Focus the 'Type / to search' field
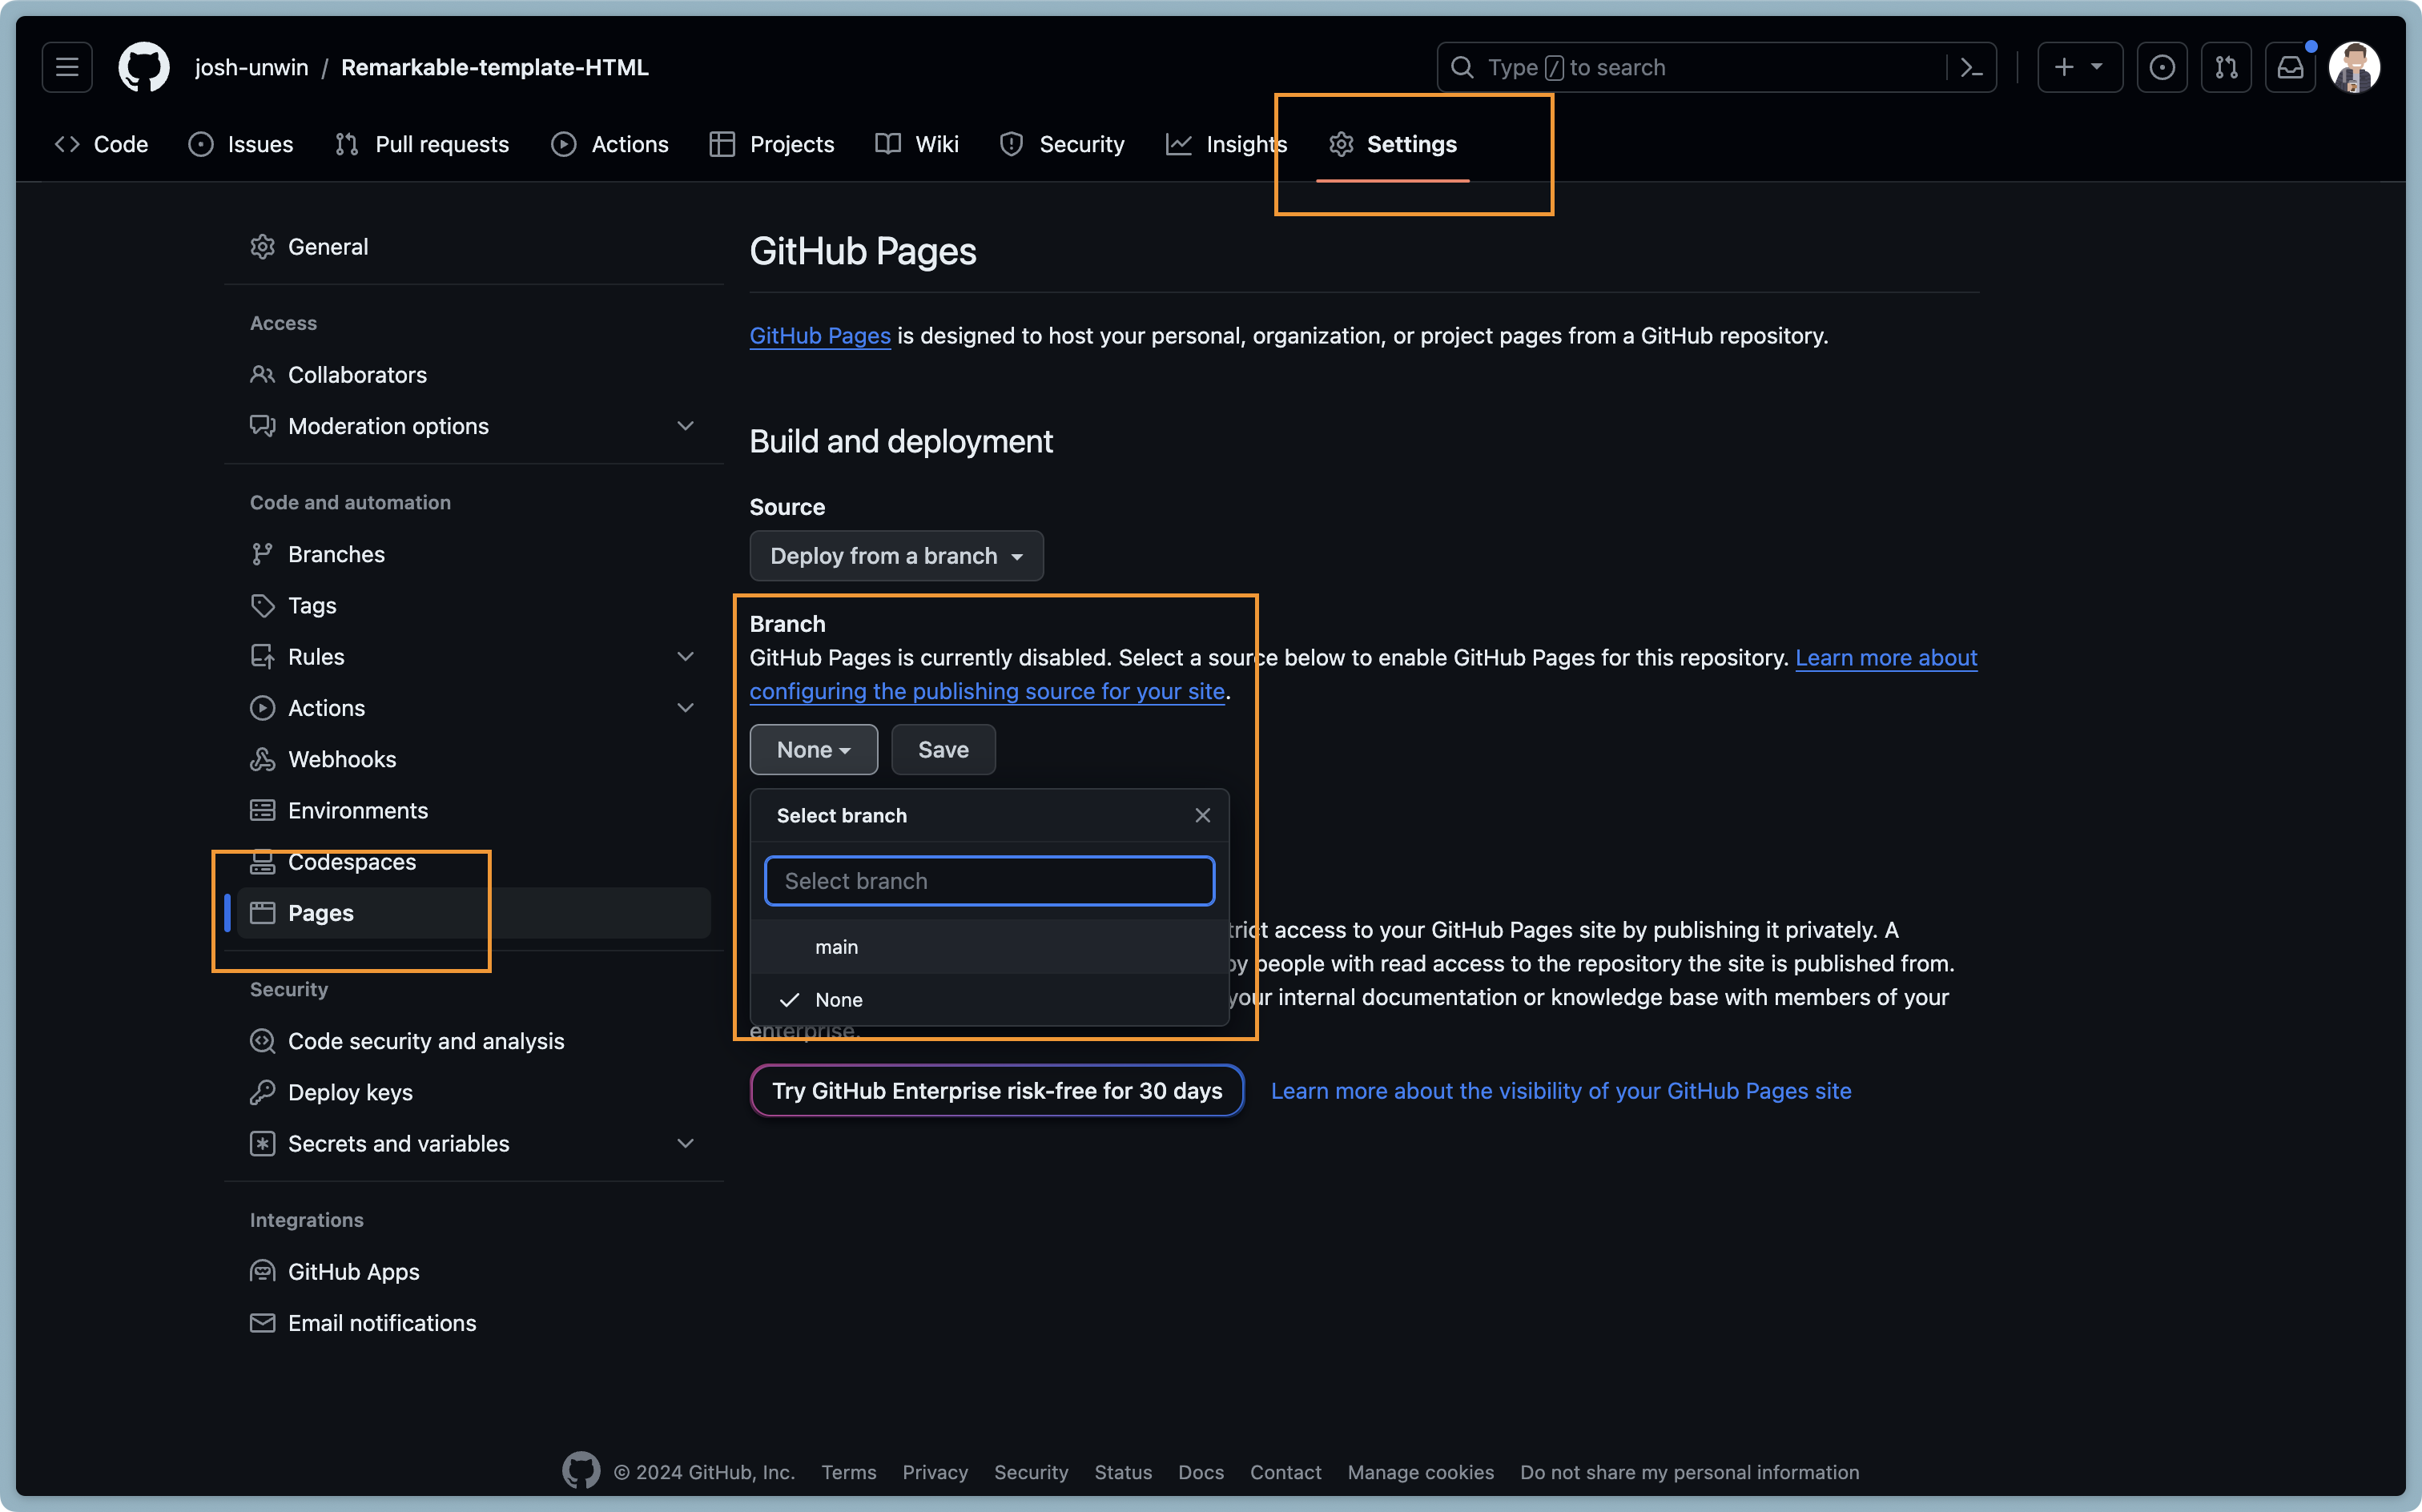The height and width of the screenshot is (1512, 2422). pyautogui.click(x=1692, y=67)
